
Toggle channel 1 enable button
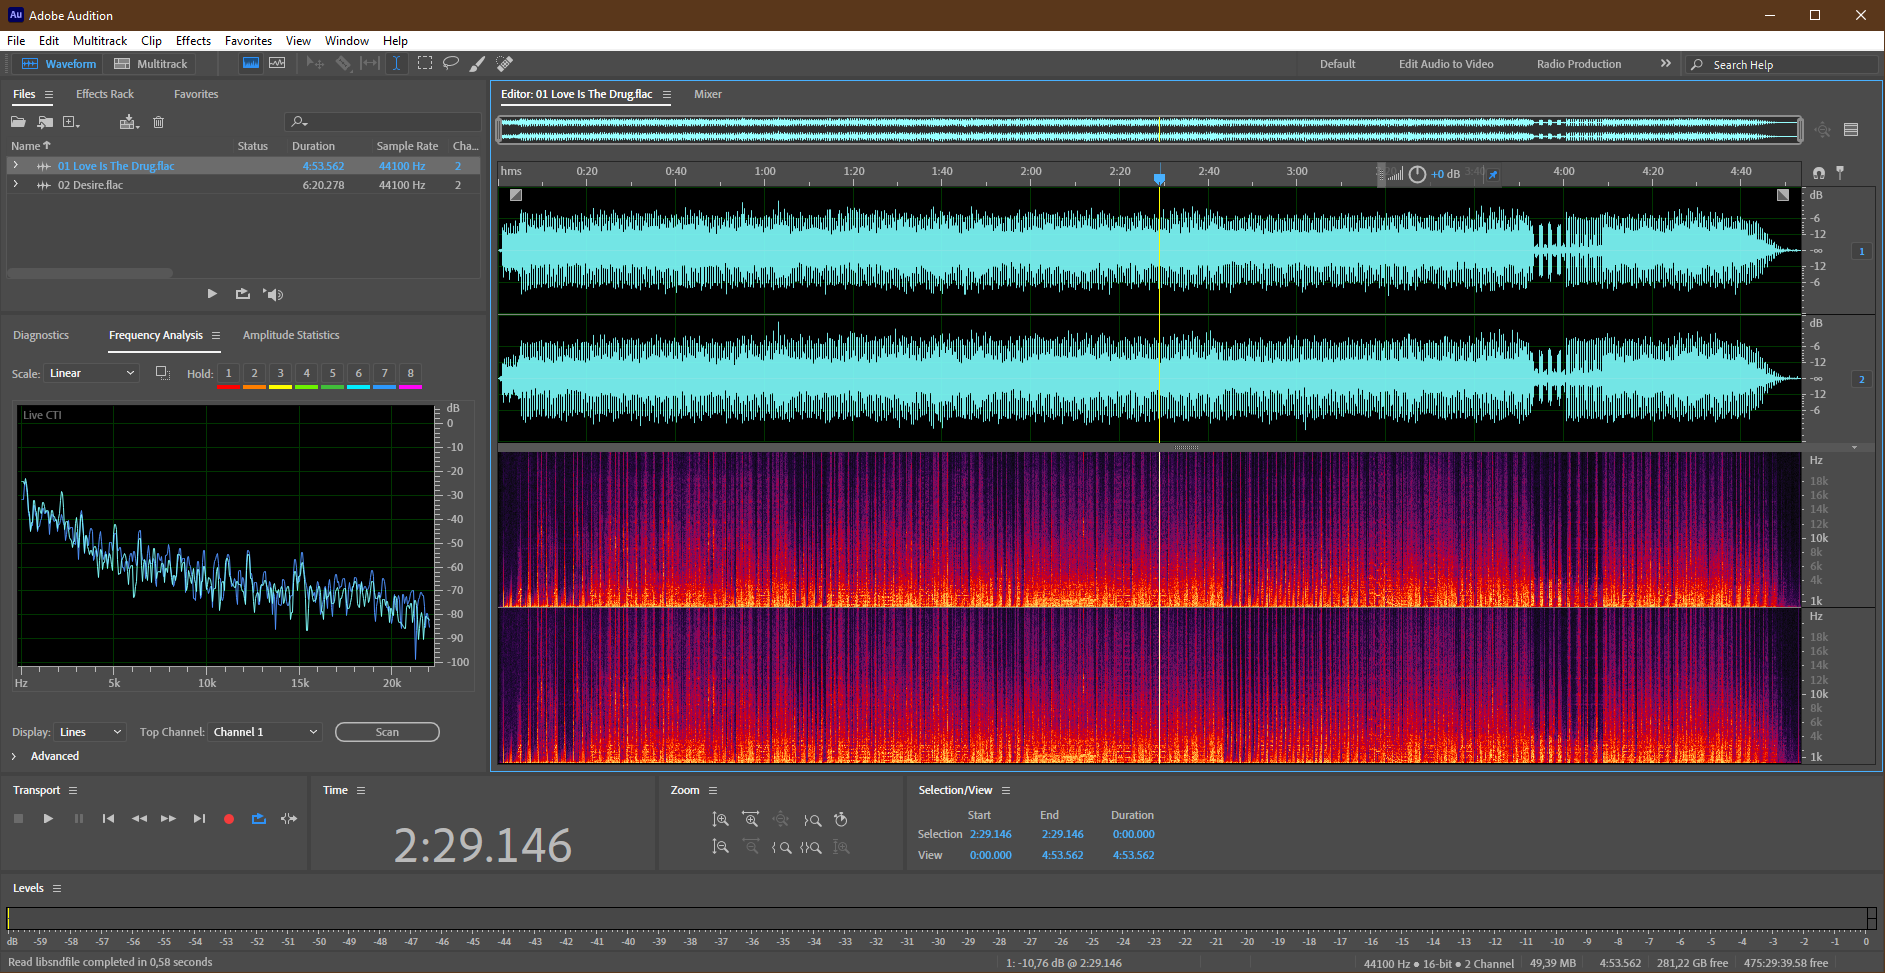[x=1862, y=251]
